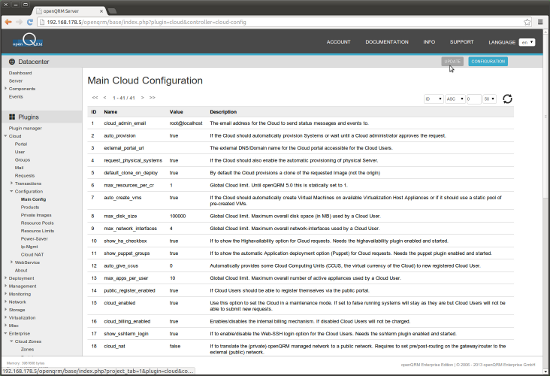
Task: Expand the Transactions tree node
Action: tap(12, 183)
